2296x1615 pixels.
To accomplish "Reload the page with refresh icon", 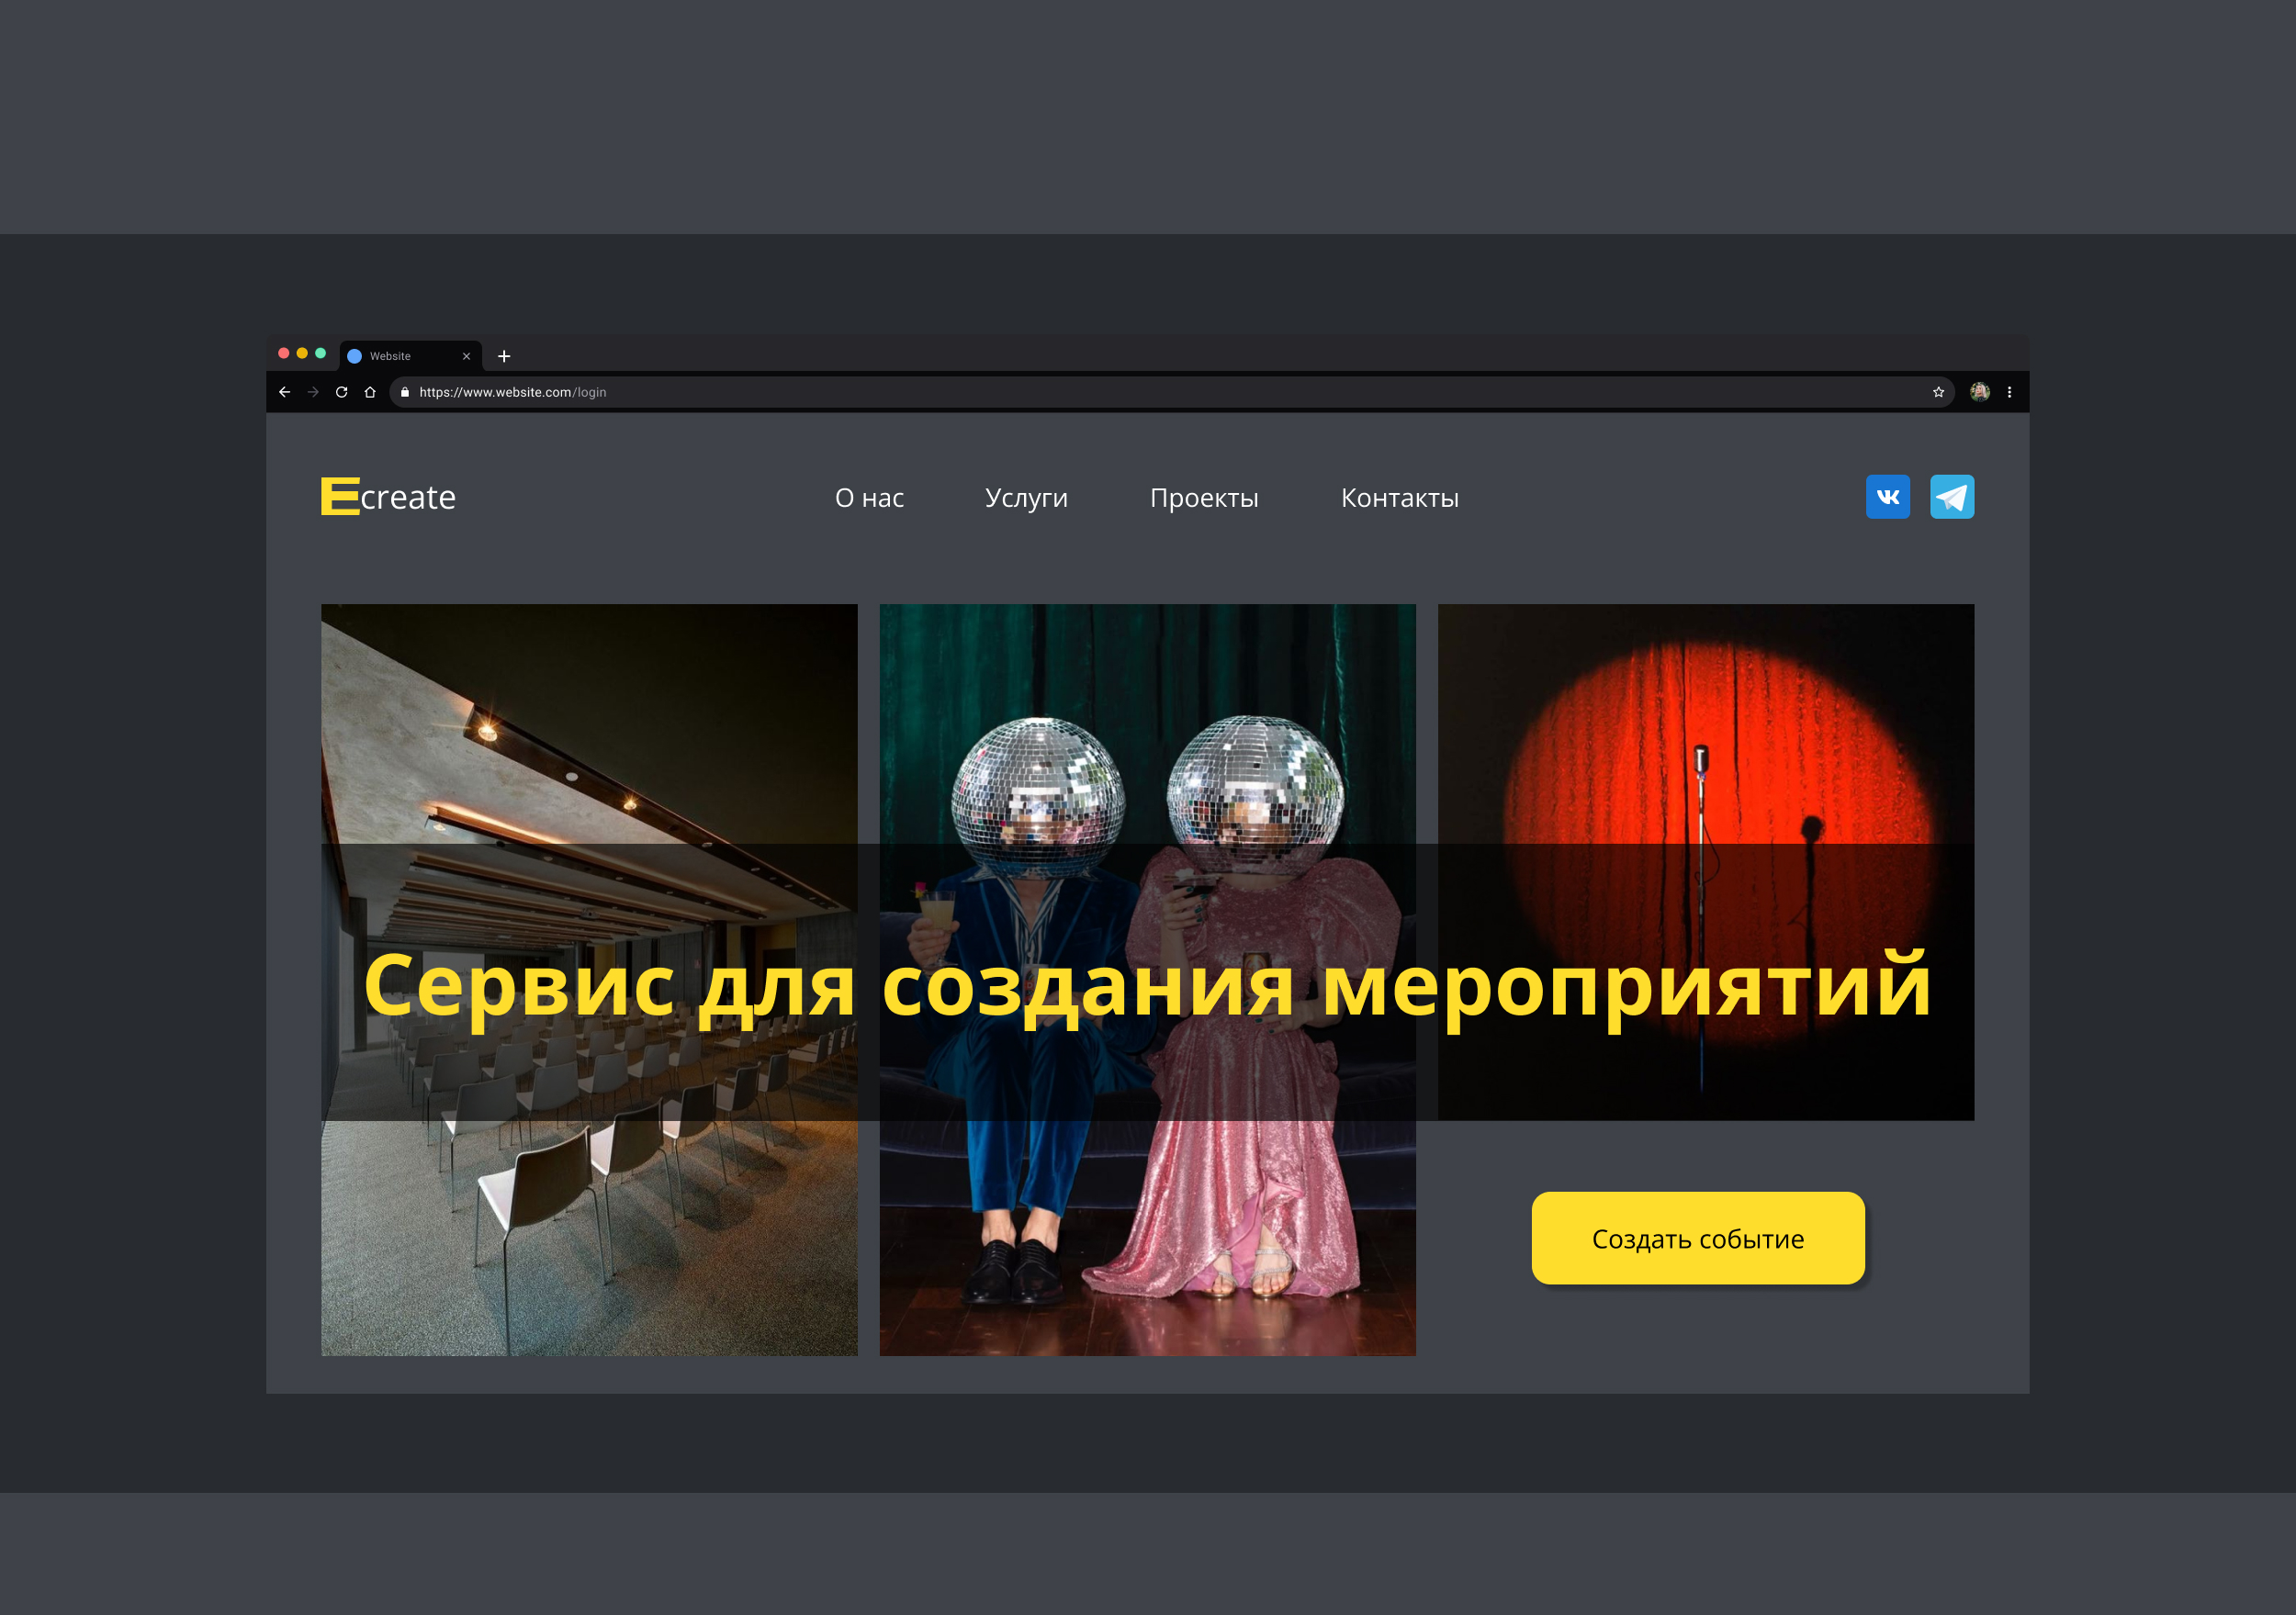I will point(342,392).
